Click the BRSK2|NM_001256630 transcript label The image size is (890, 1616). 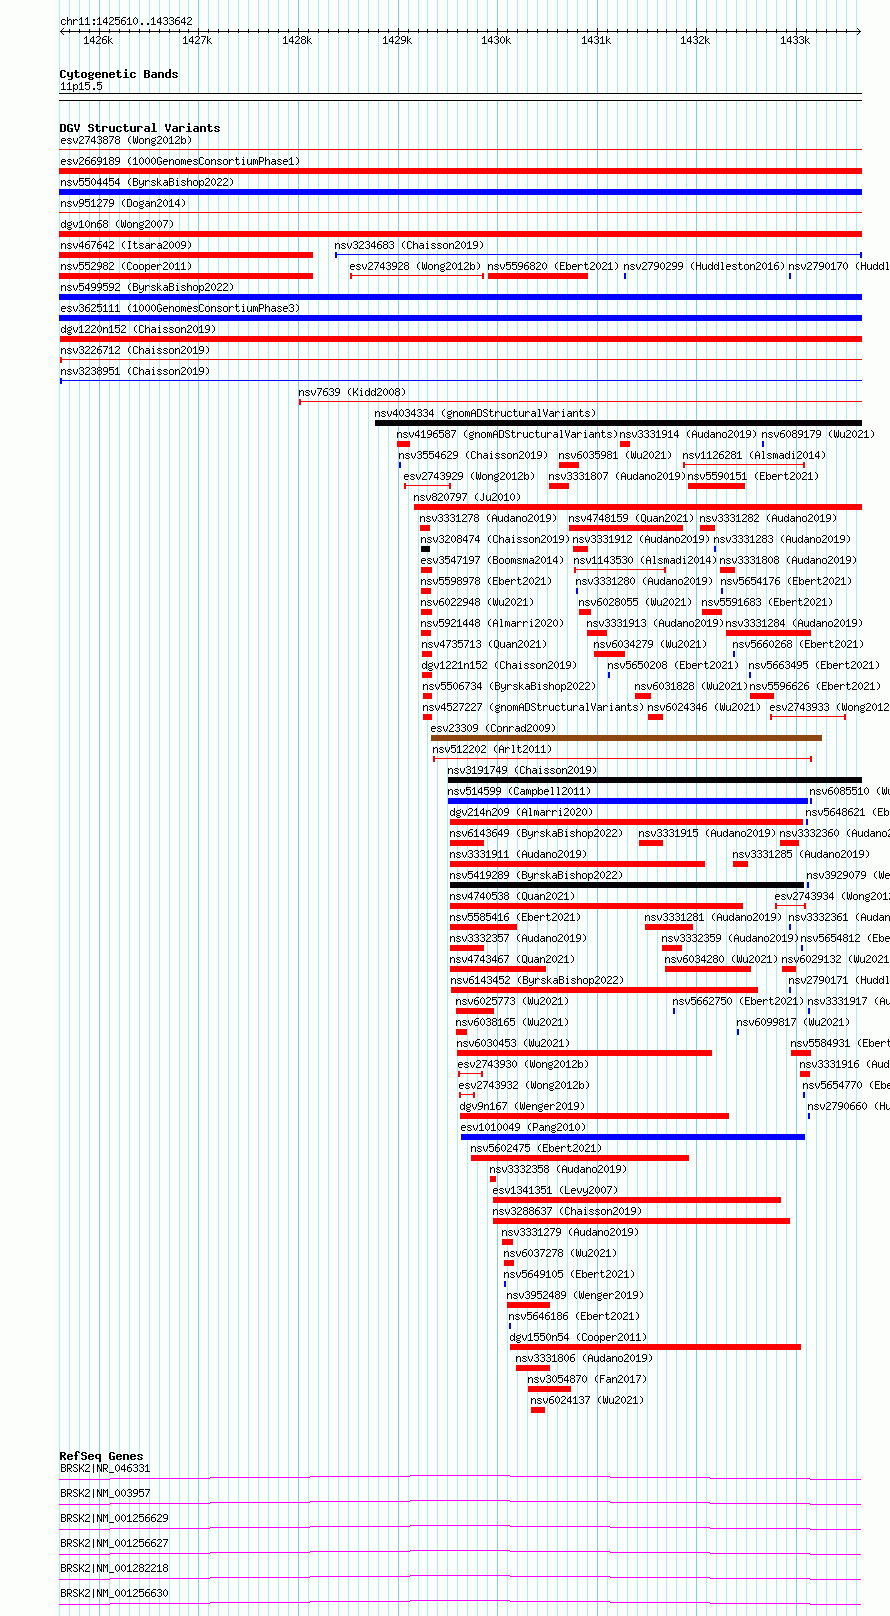tap(114, 1593)
